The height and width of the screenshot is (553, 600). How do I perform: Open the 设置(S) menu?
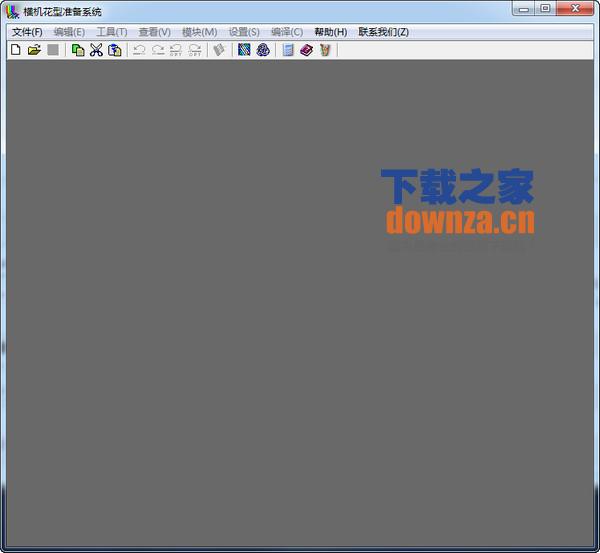244,32
